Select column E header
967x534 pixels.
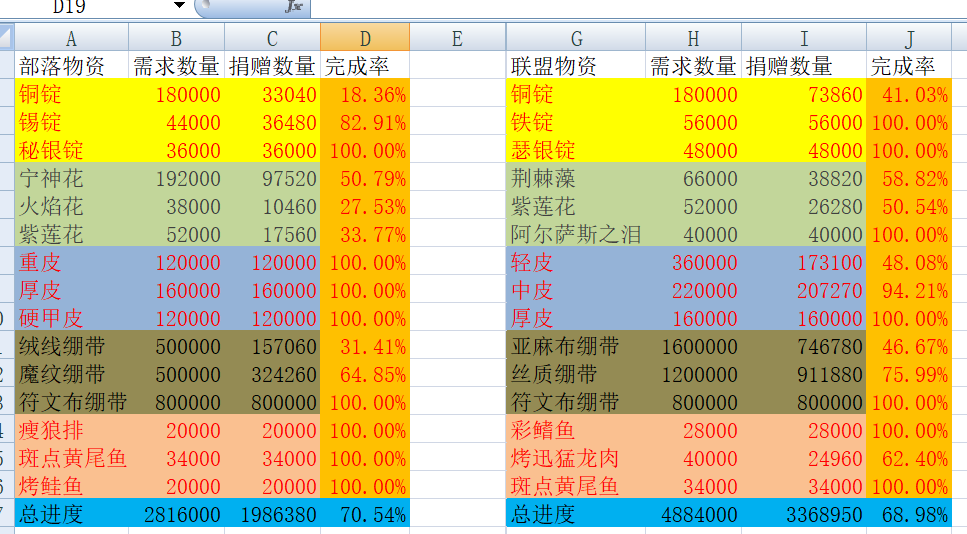(457, 38)
